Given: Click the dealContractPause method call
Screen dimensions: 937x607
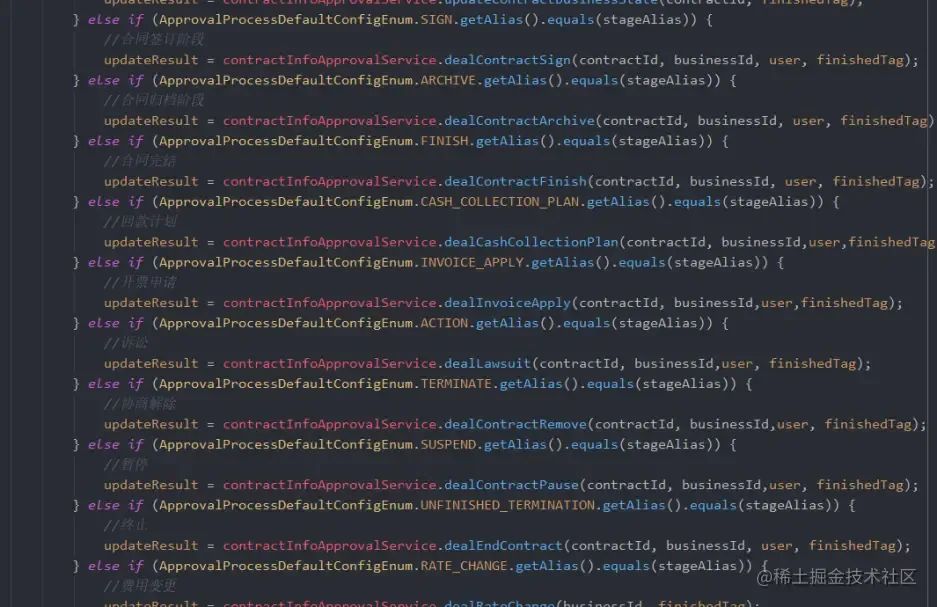Looking at the screenshot, I should (x=512, y=485).
